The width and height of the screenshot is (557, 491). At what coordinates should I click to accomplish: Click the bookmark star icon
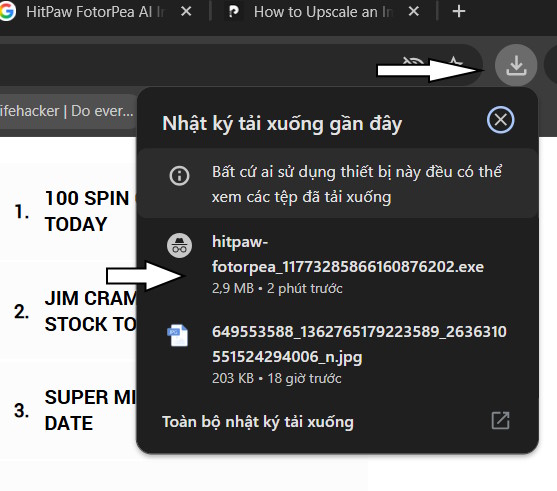point(454,64)
